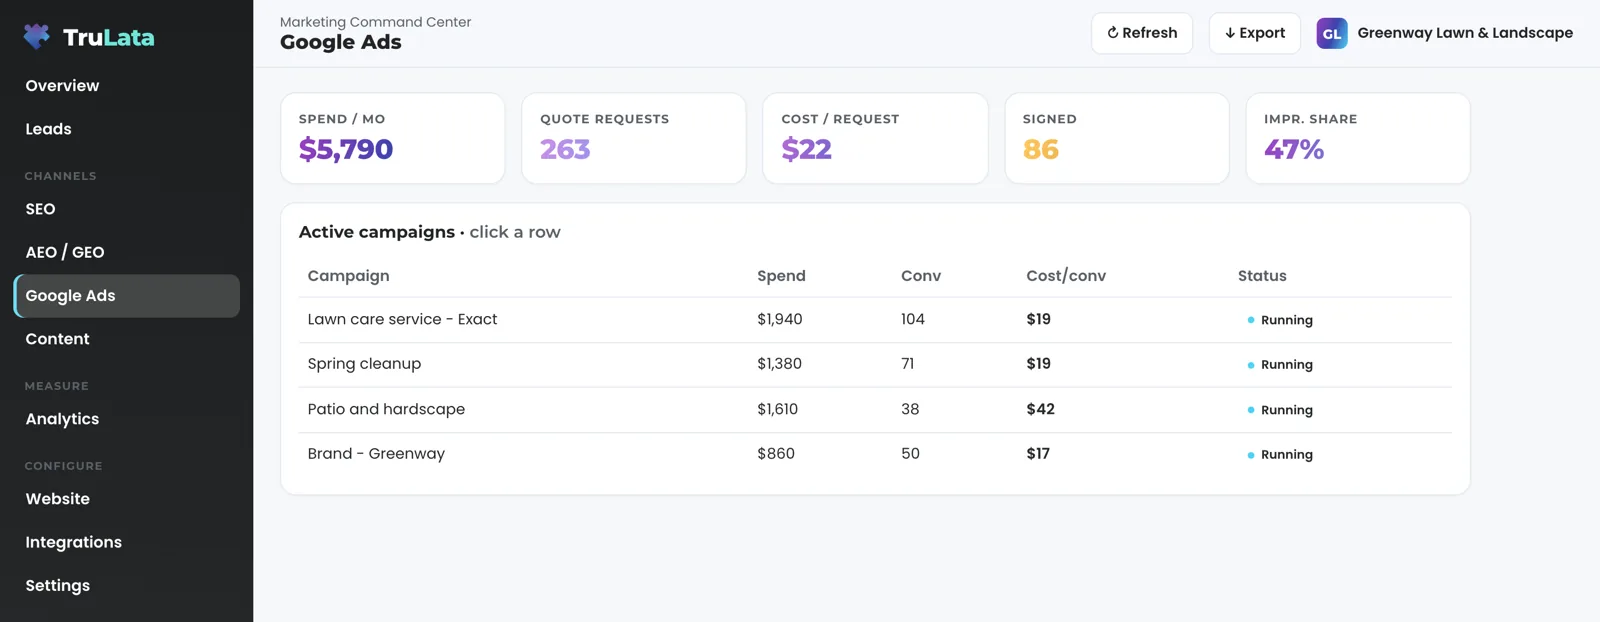Open the Patio and hardscape campaign row
This screenshot has width=1600, height=622.
pos(875,410)
